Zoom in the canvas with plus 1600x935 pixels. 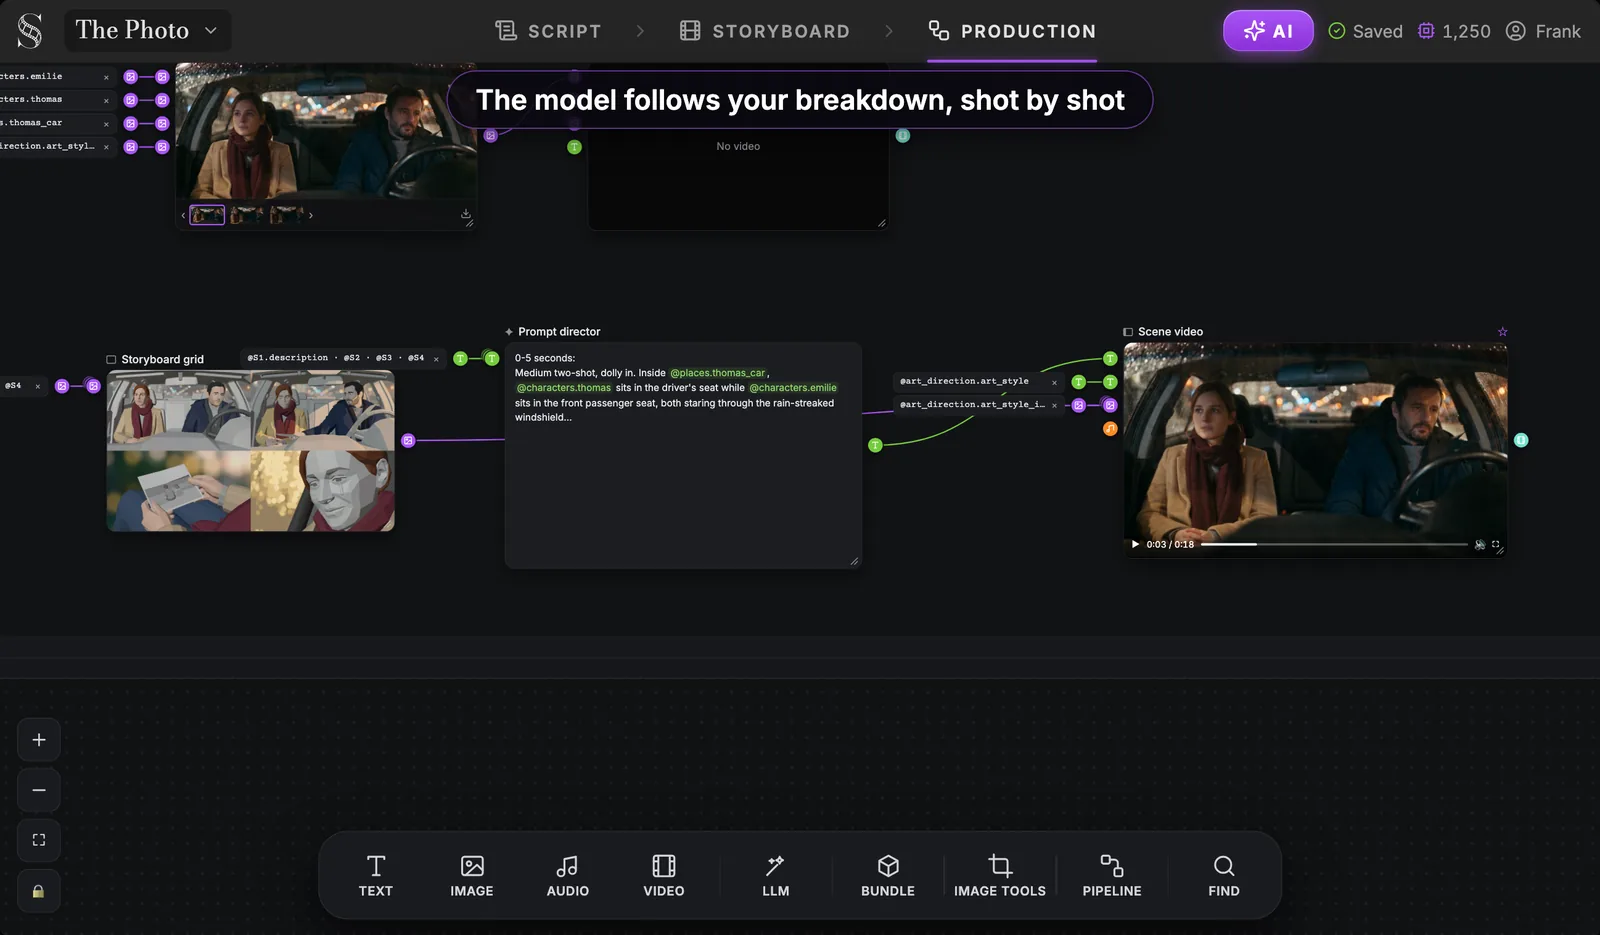pos(39,740)
